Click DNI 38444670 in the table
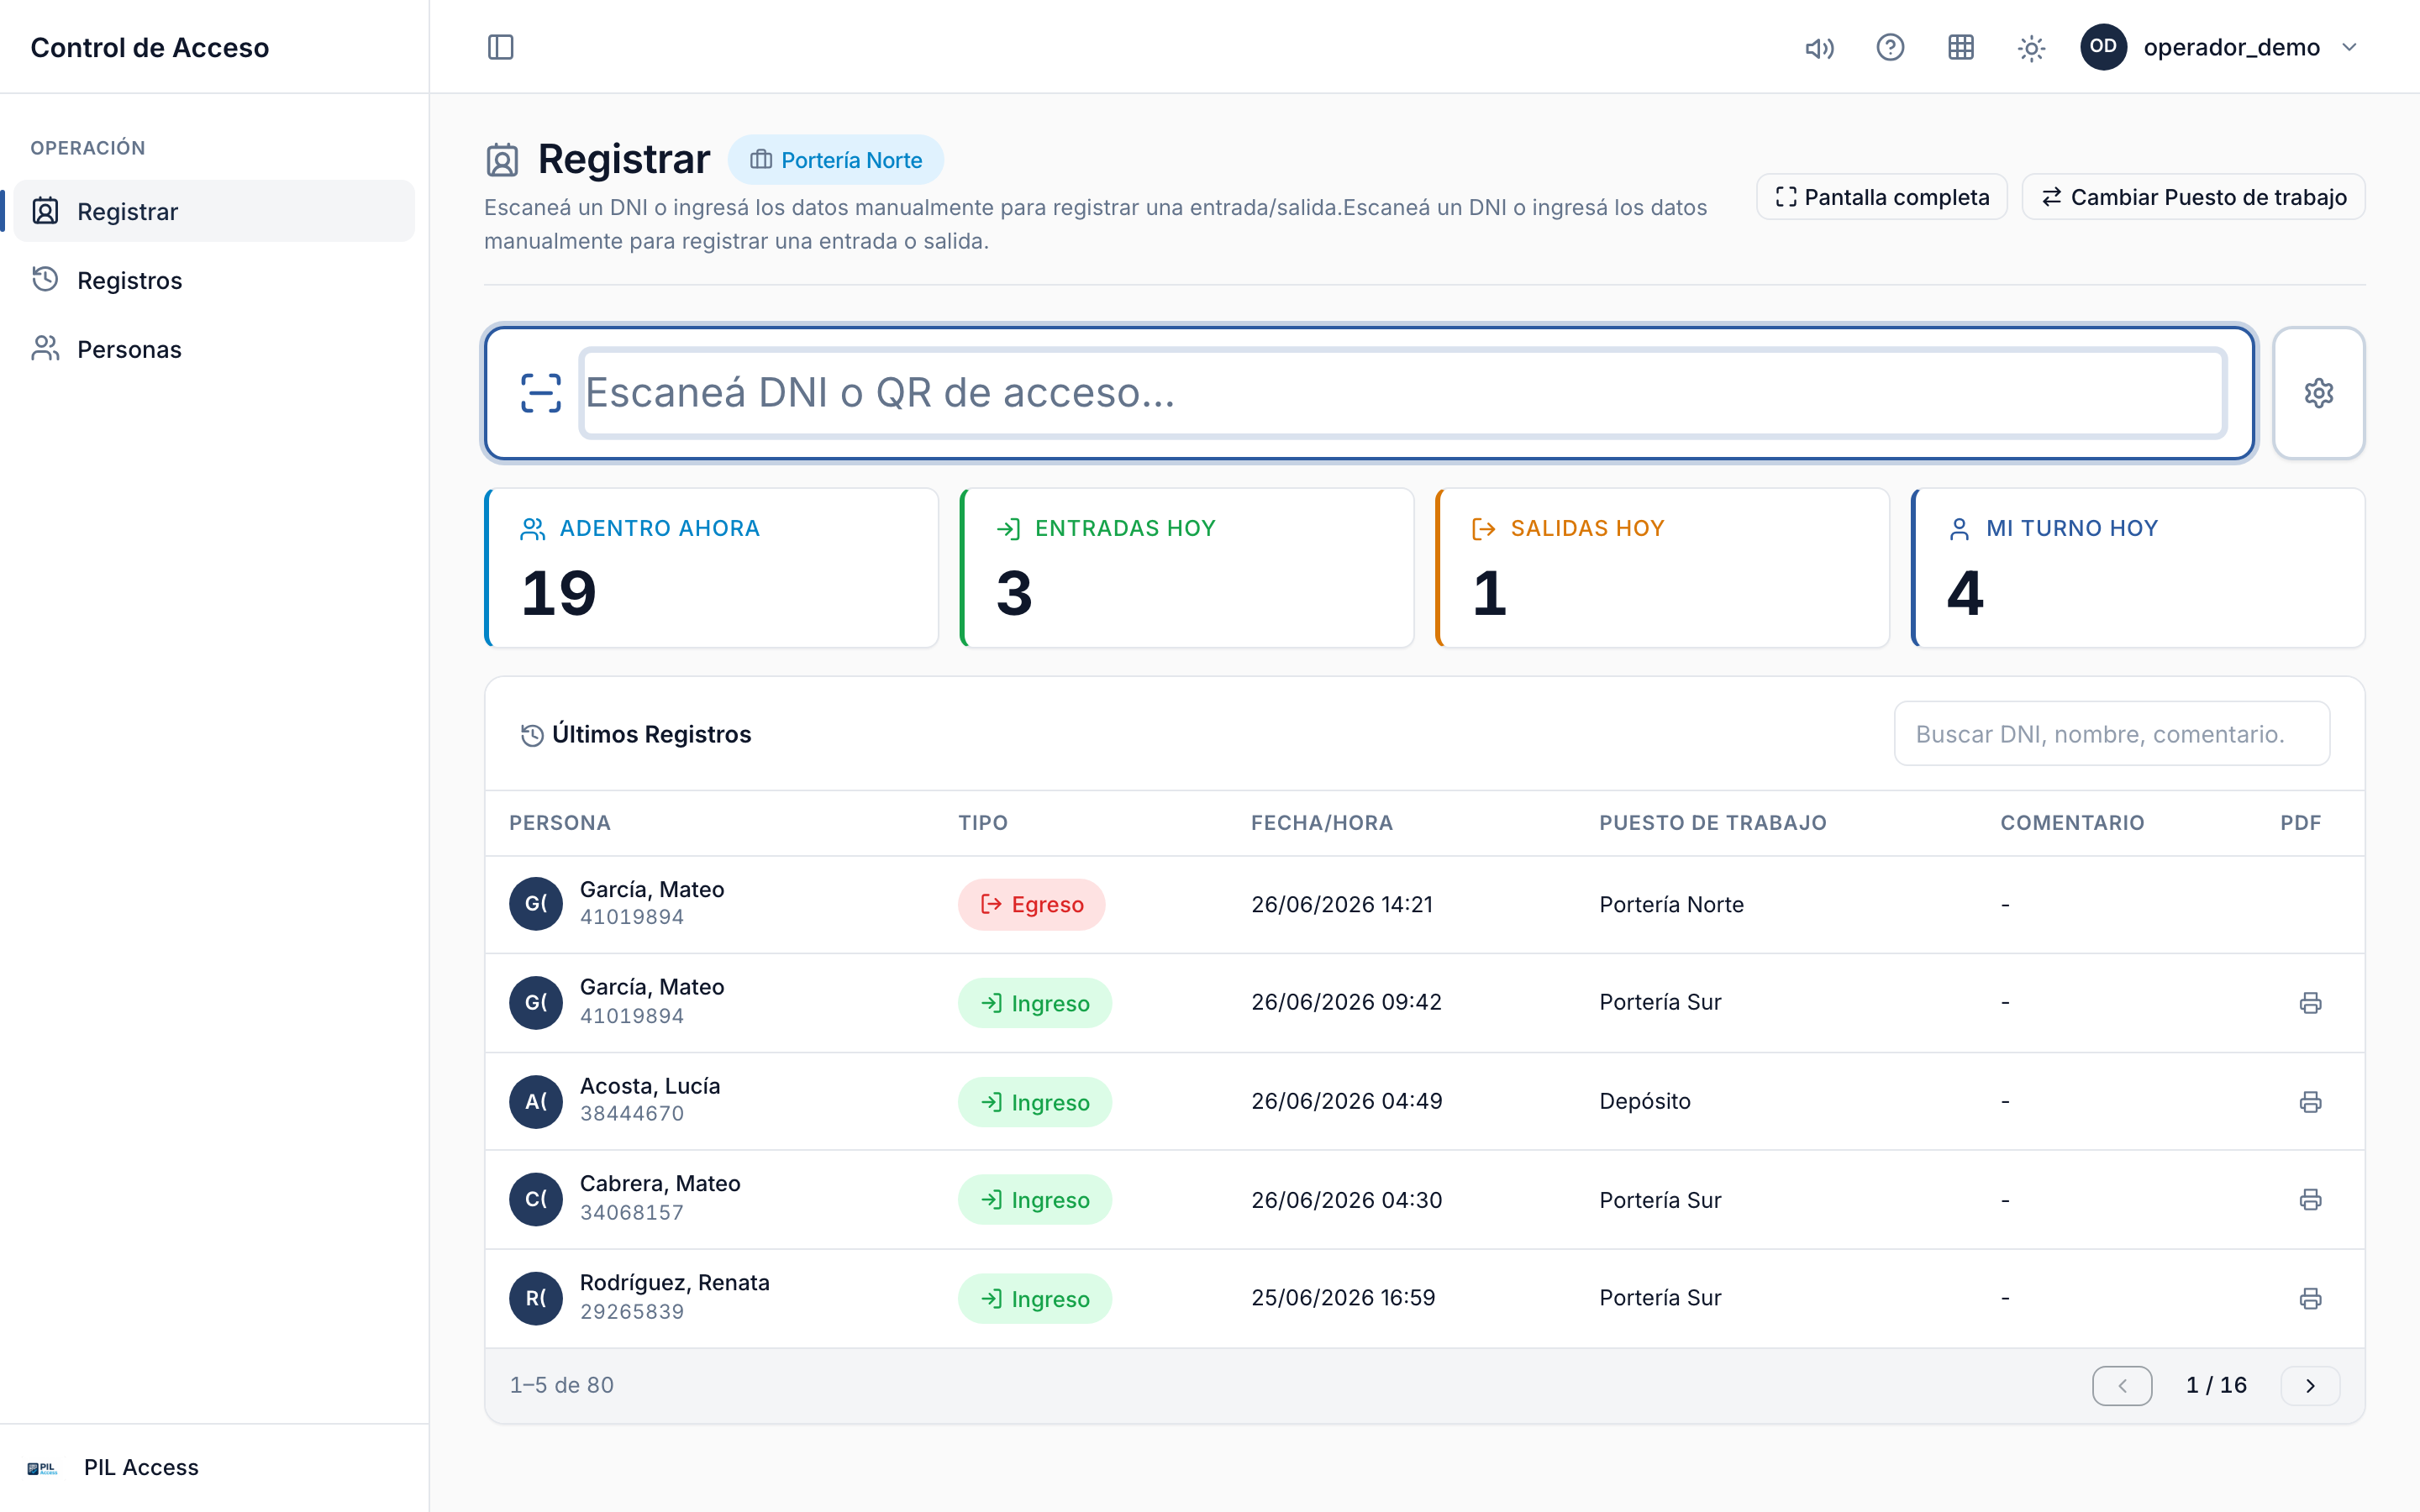 tap(632, 1114)
